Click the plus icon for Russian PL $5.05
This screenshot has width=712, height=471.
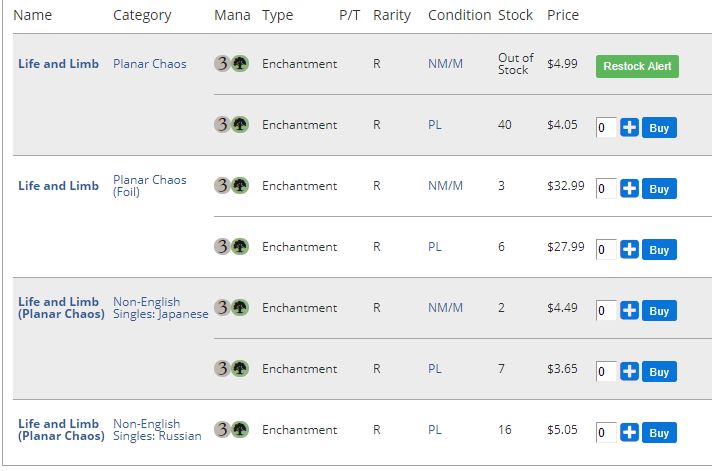click(x=629, y=432)
